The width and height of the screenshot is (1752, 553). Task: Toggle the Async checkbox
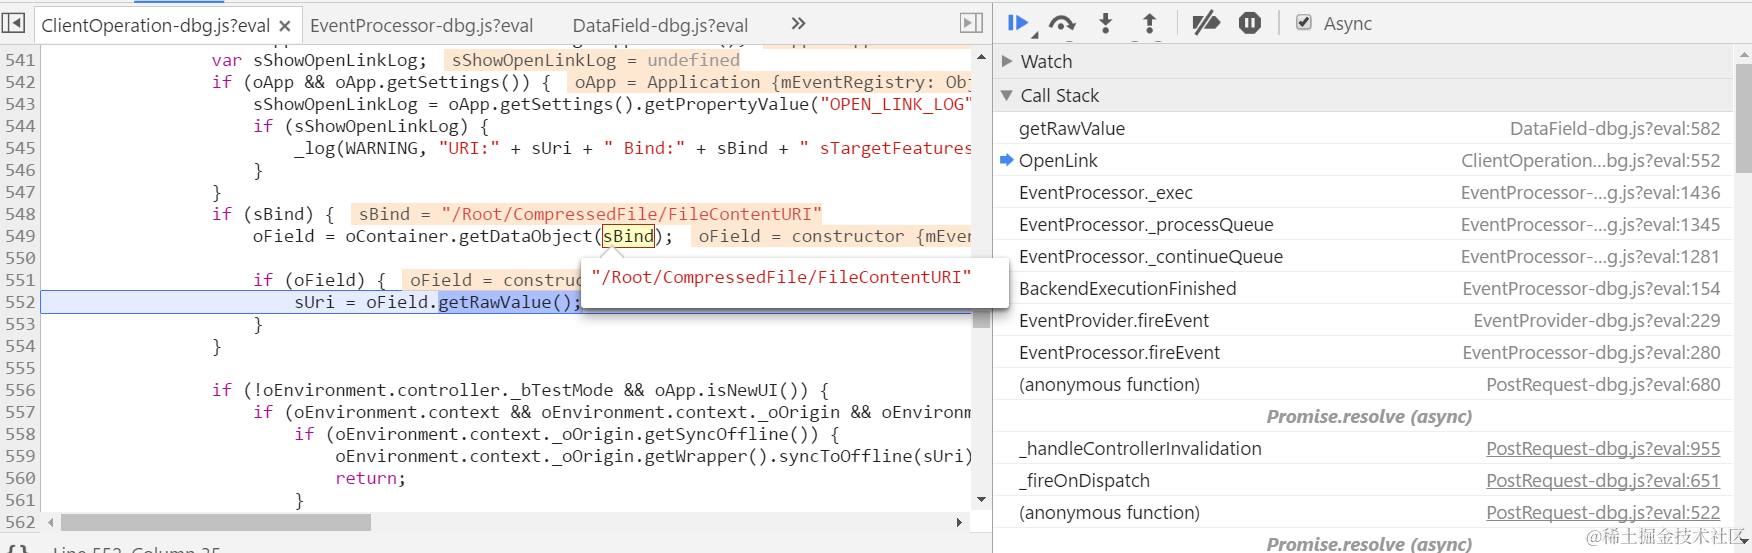pyautogui.click(x=1304, y=23)
